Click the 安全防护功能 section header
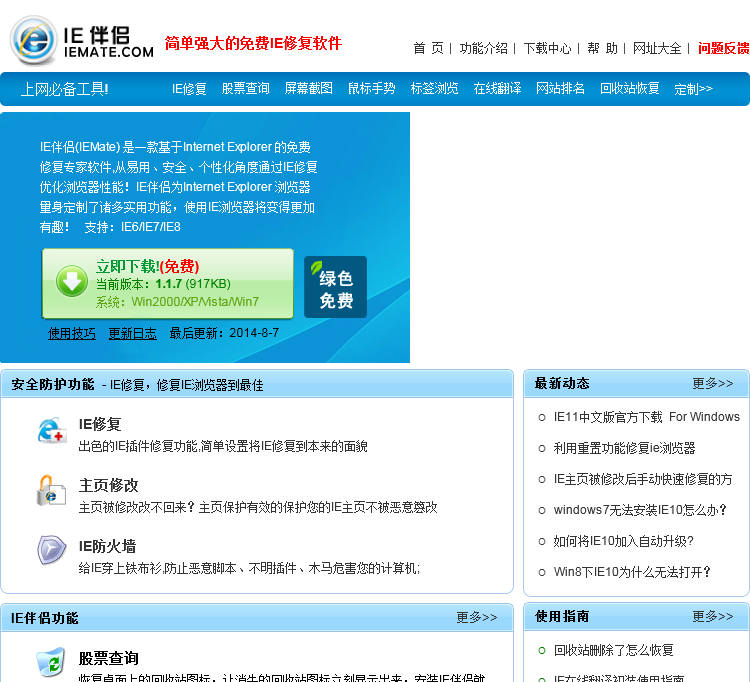The image size is (750, 682). (53, 385)
